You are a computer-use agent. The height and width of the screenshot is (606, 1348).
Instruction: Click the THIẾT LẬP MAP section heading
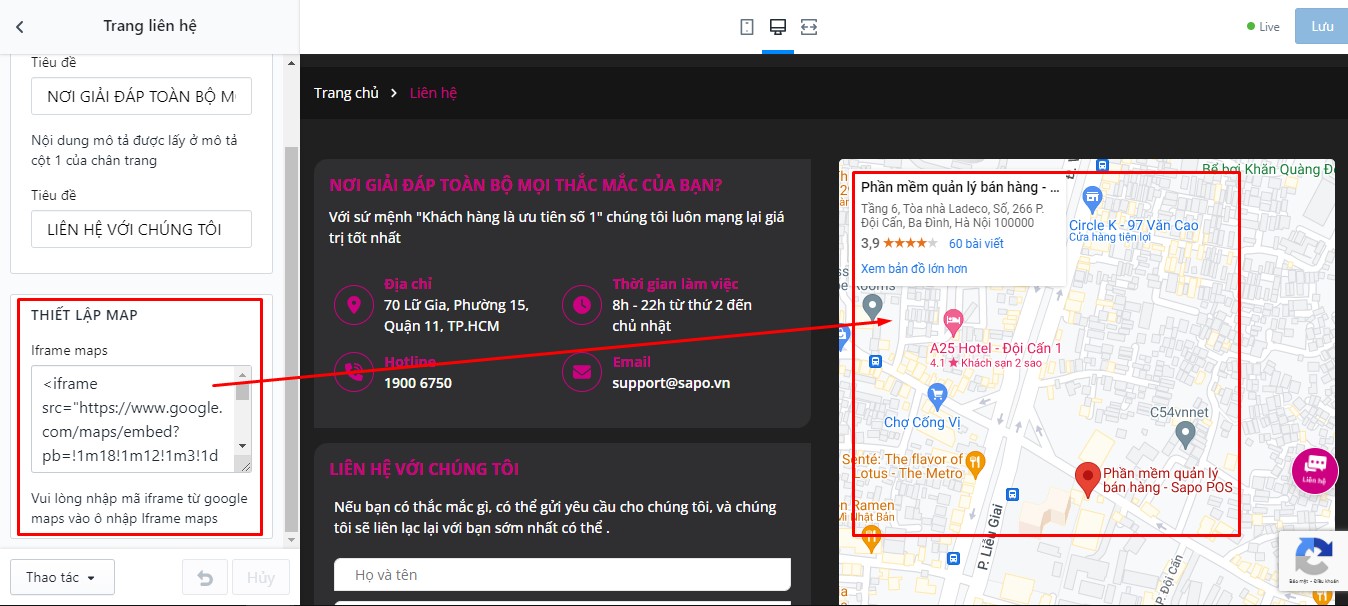(x=84, y=315)
